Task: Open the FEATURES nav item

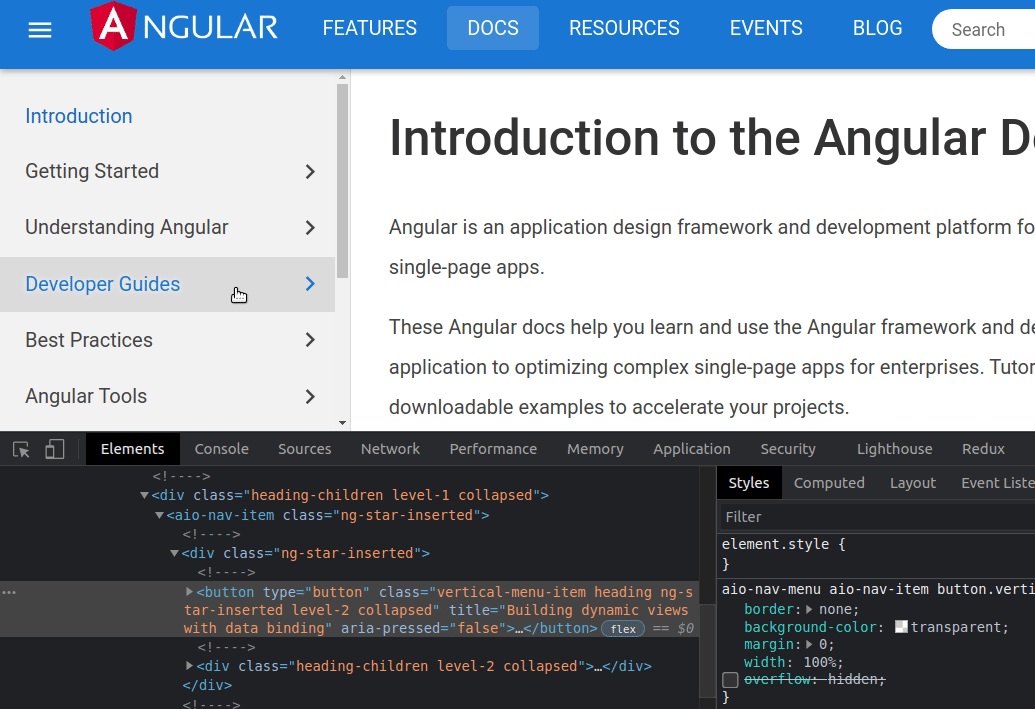Action: point(370,28)
